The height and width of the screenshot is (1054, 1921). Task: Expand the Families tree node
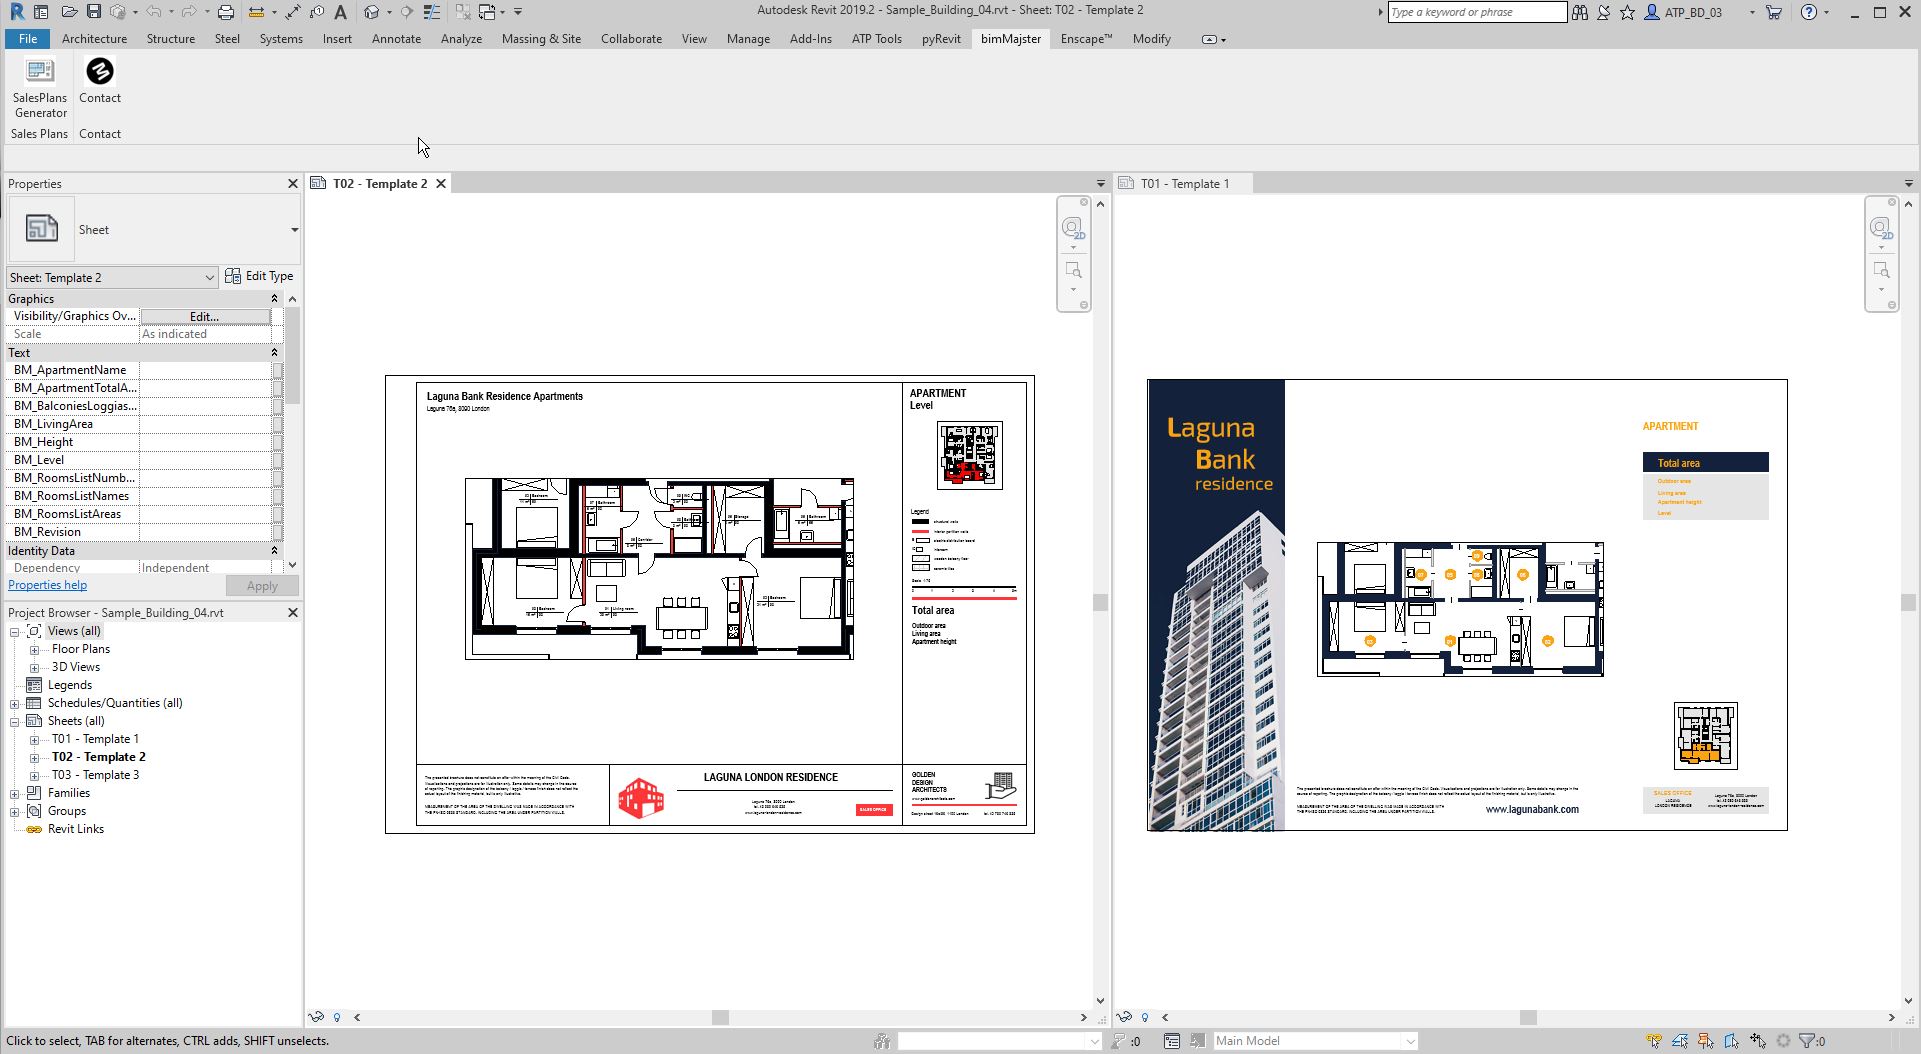15,794
